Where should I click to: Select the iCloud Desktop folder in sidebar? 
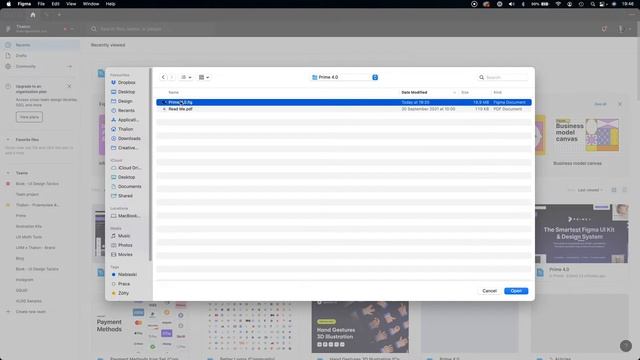(123, 177)
